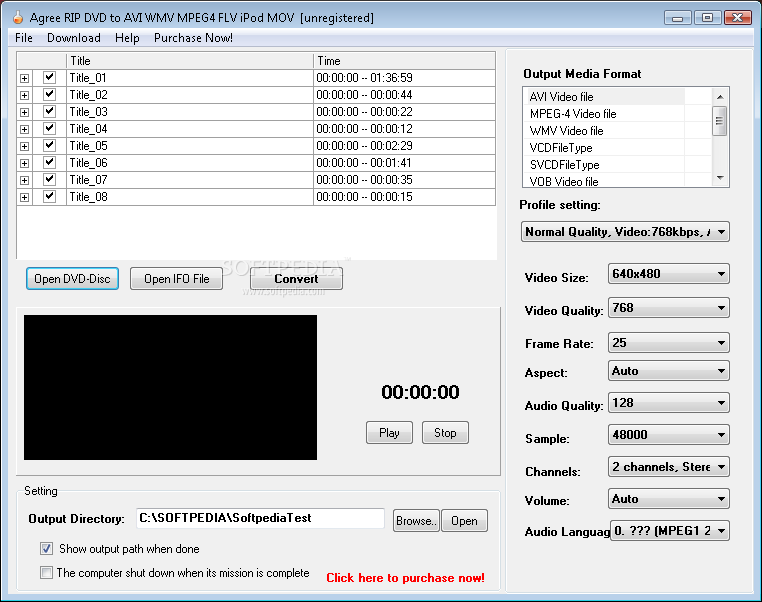Expand the Title_06 row
The height and width of the screenshot is (602, 762).
point(24,163)
